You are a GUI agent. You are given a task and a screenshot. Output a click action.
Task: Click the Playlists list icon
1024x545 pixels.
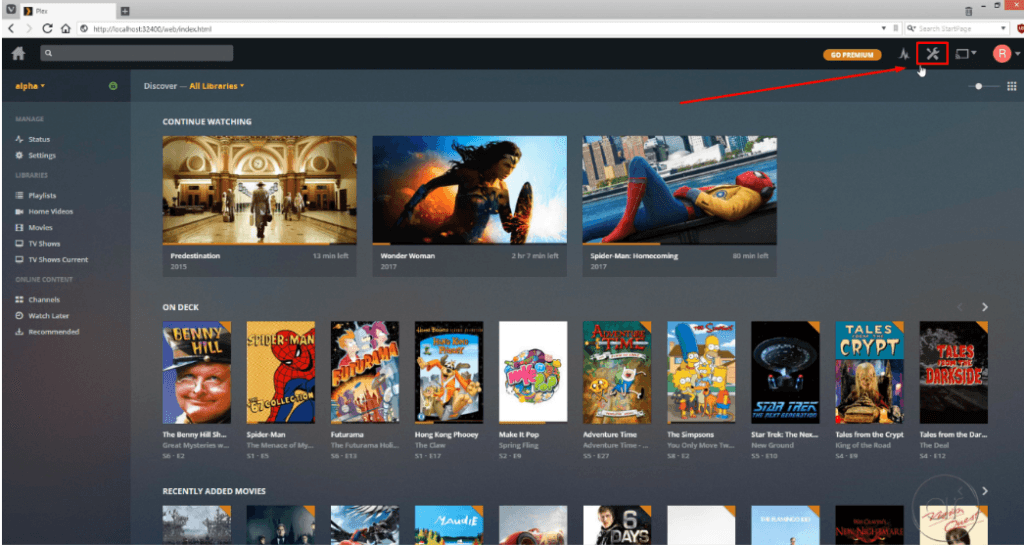click(x=19, y=195)
